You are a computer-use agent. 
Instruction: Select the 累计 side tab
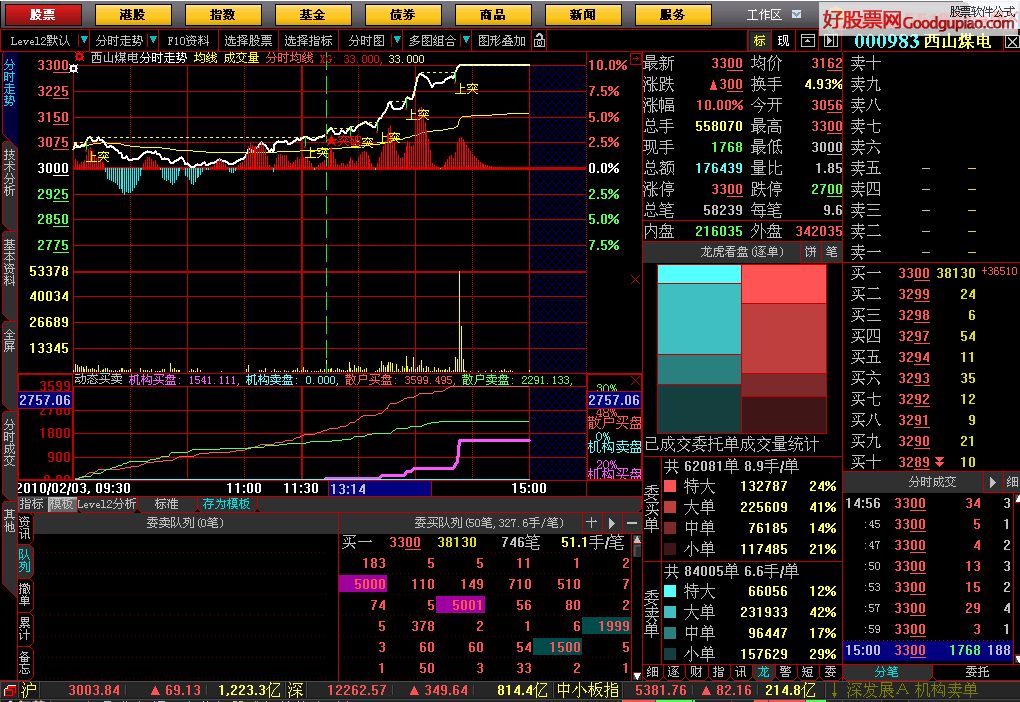(x=24, y=630)
